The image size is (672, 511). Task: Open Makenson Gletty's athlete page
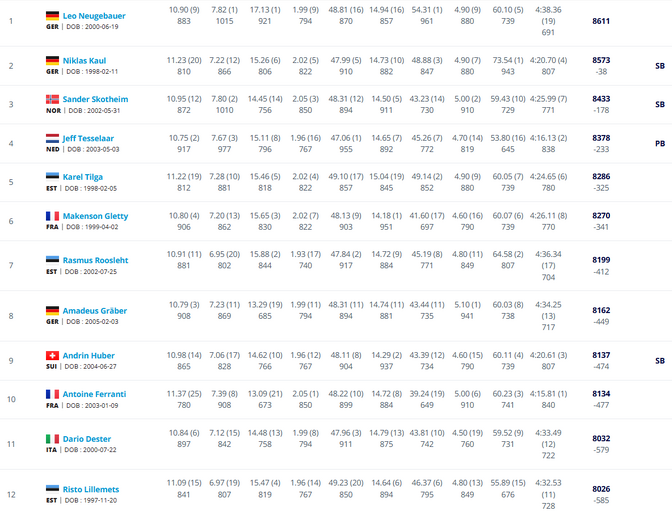(x=96, y=216)
